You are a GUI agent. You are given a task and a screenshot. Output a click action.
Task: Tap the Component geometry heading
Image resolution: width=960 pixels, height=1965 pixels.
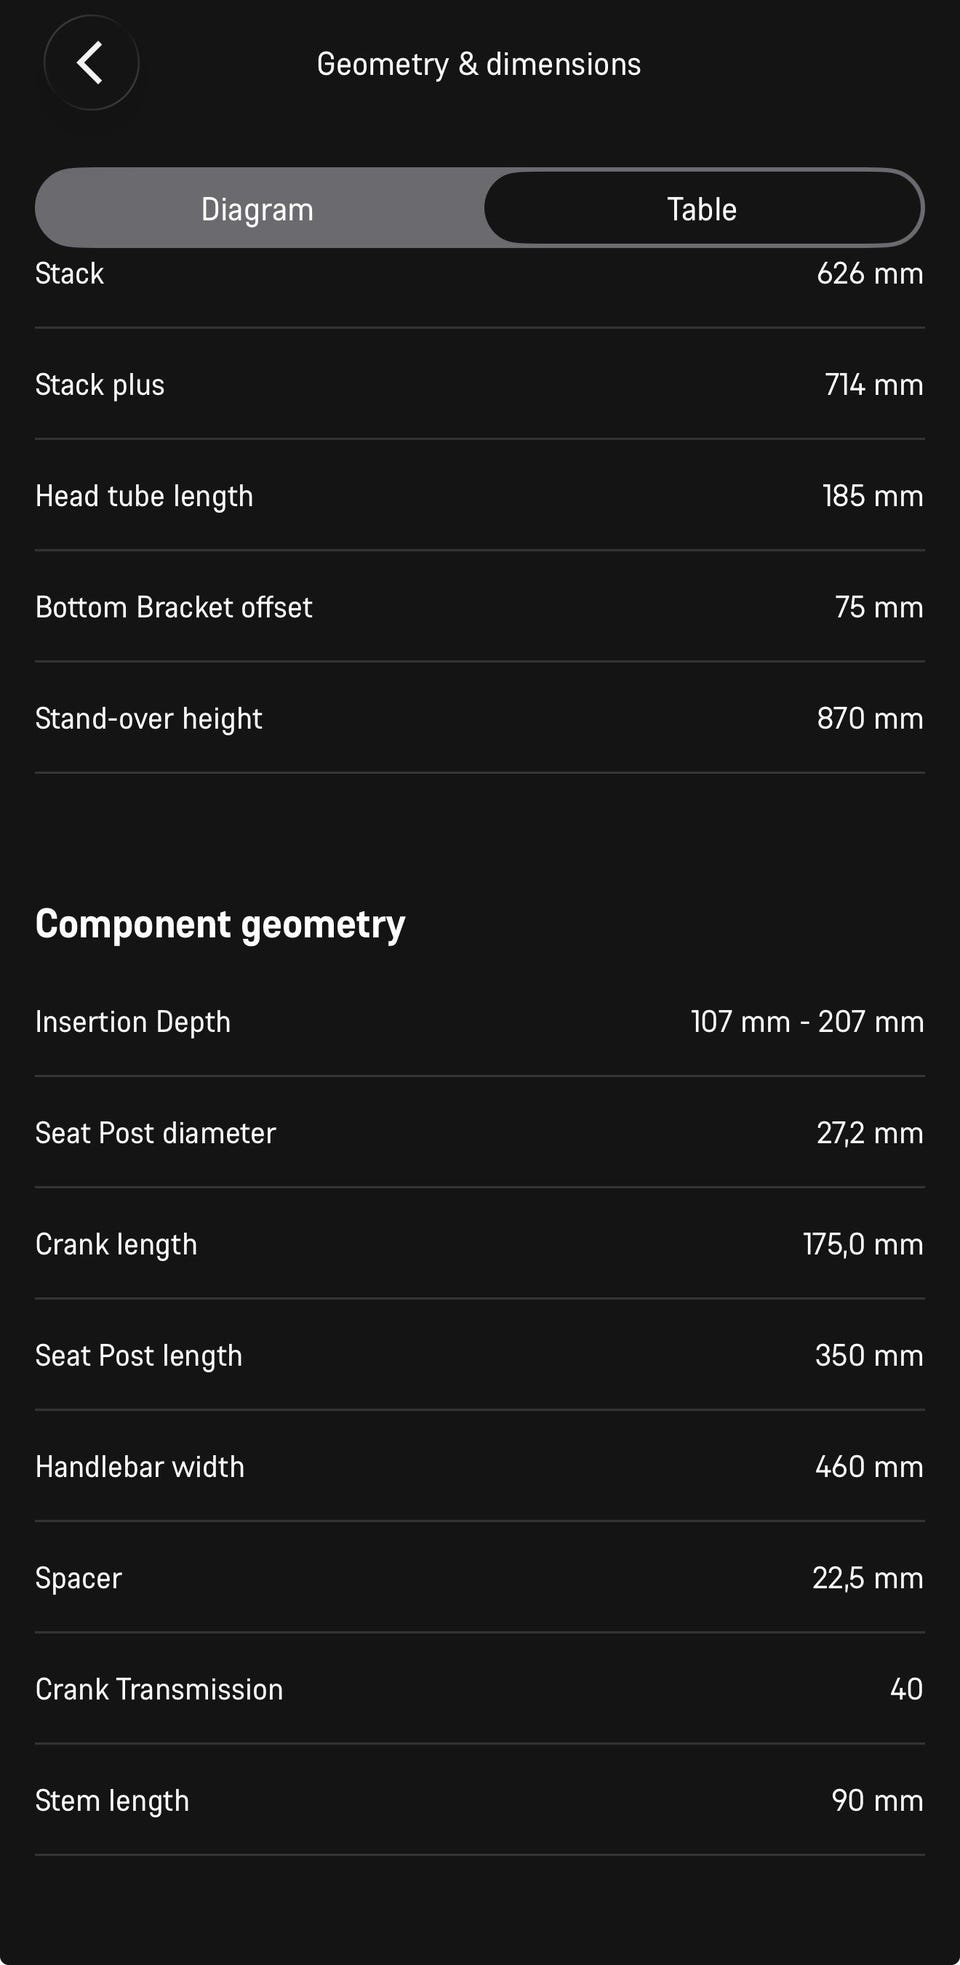pyautogui.click(x=220, y=924)
